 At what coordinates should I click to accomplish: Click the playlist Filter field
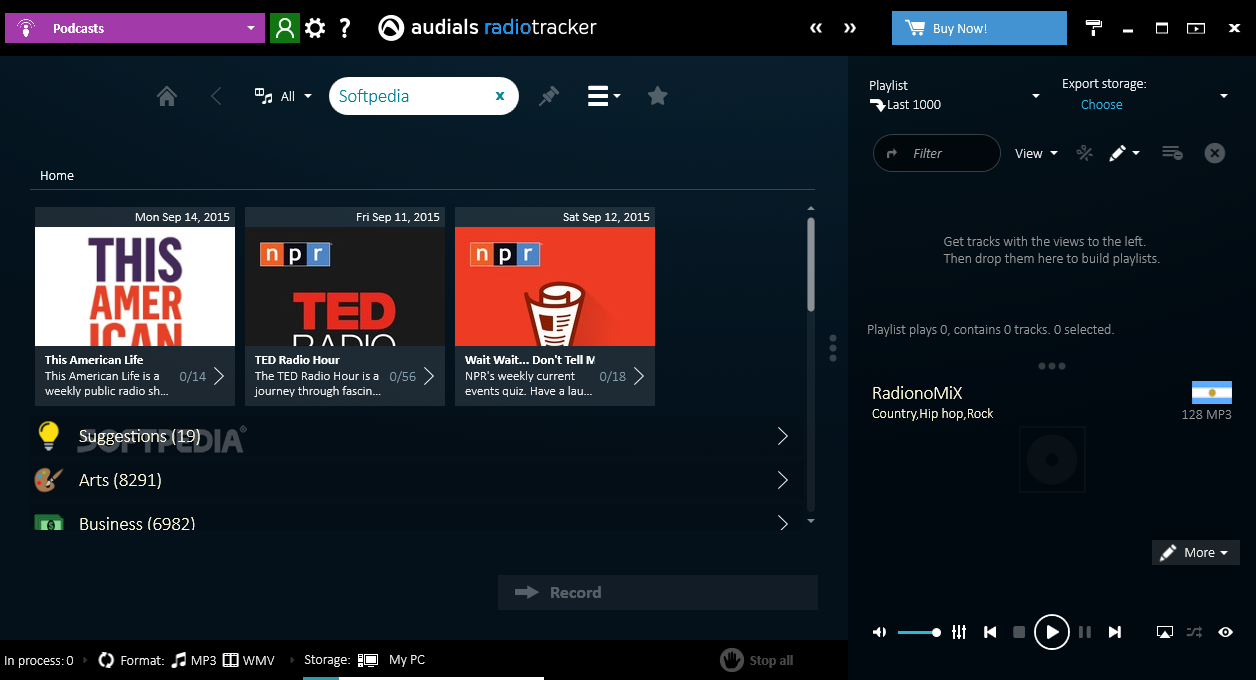937,153
